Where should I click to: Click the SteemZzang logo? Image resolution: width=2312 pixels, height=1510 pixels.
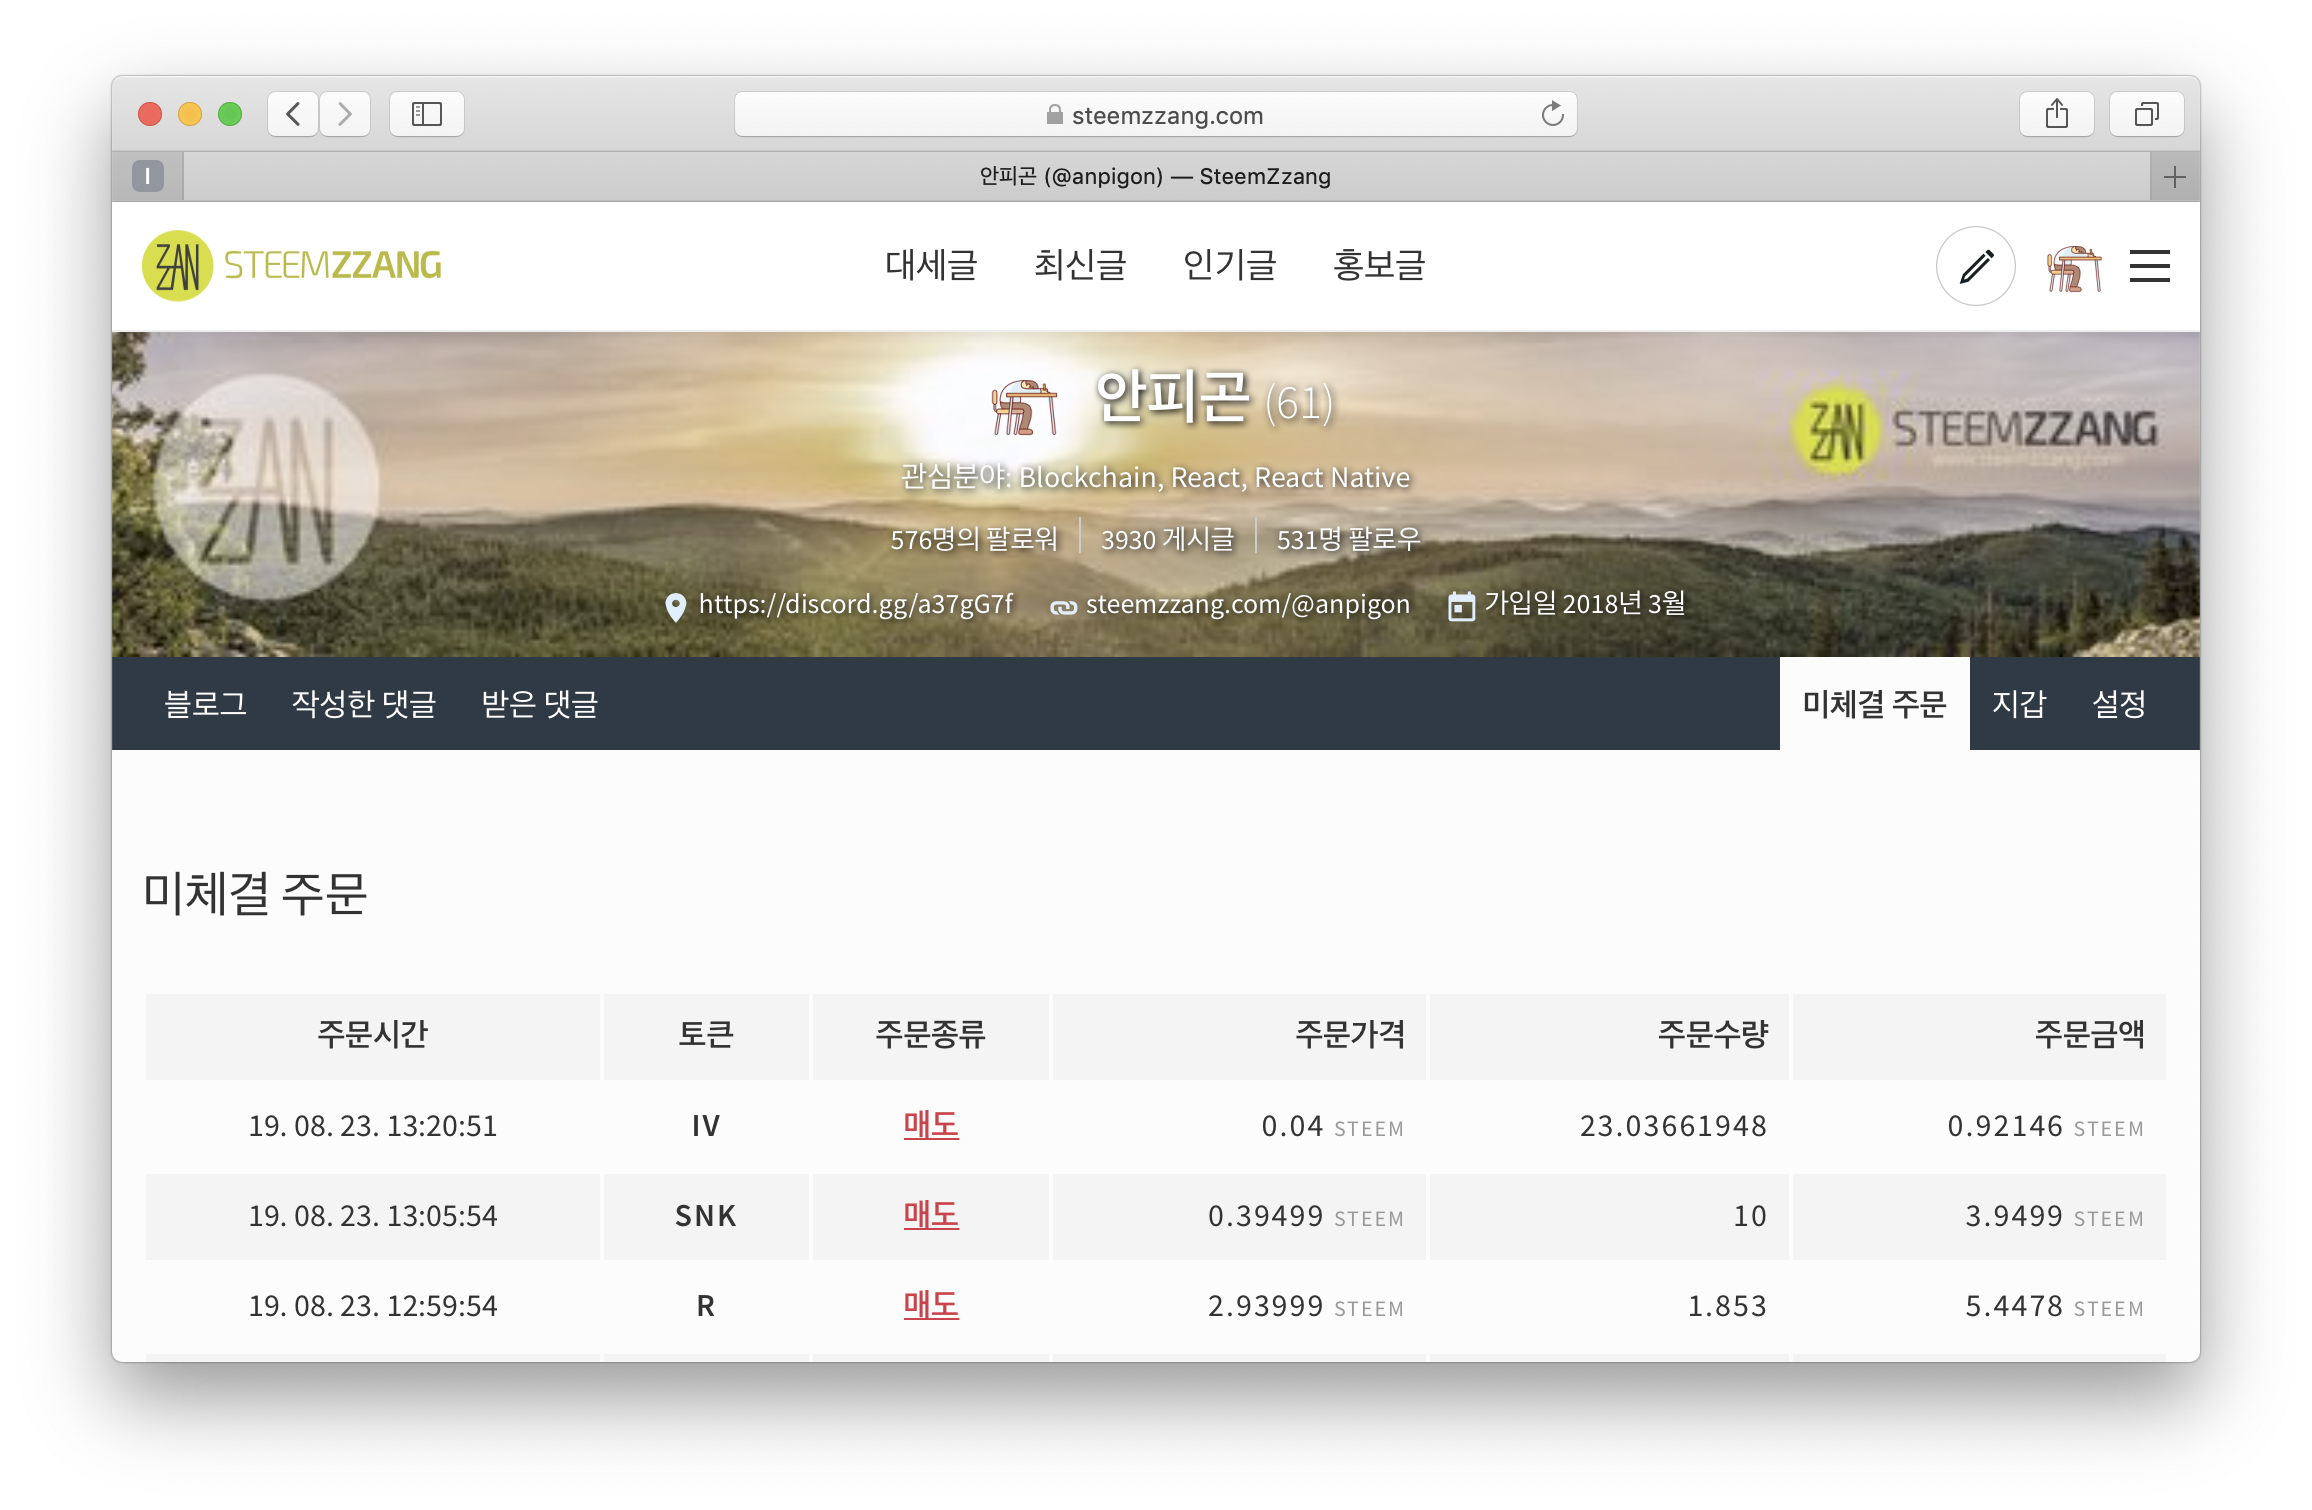[x=292, y=266]
